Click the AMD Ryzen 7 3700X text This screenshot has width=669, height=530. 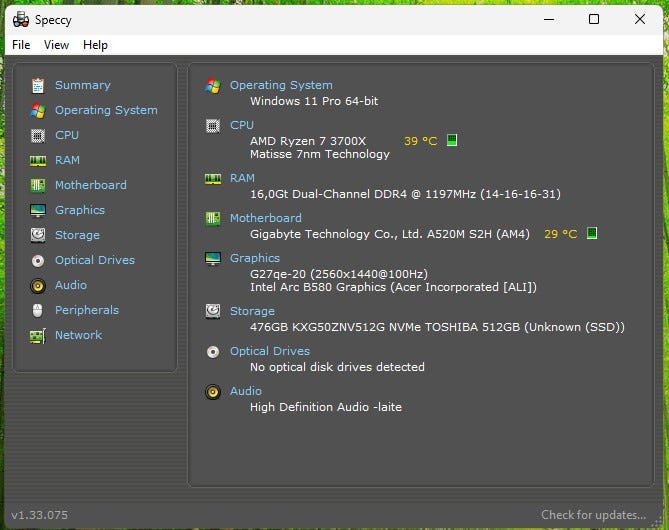click(308, 141)
